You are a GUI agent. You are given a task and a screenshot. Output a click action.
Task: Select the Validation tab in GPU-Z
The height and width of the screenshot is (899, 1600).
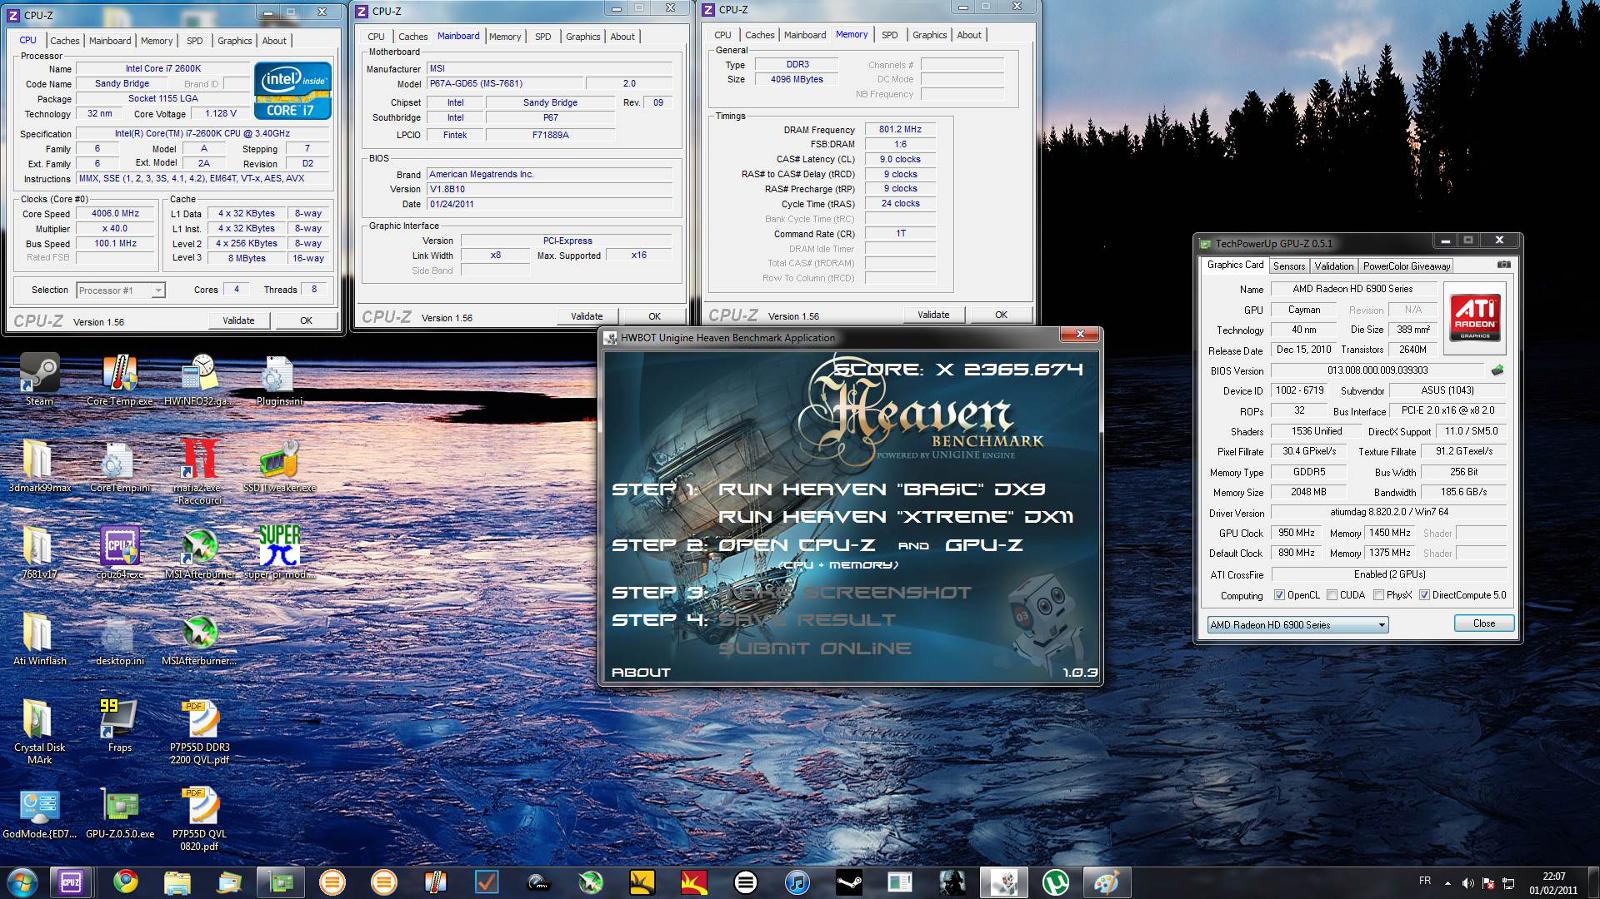point(1334,266)
